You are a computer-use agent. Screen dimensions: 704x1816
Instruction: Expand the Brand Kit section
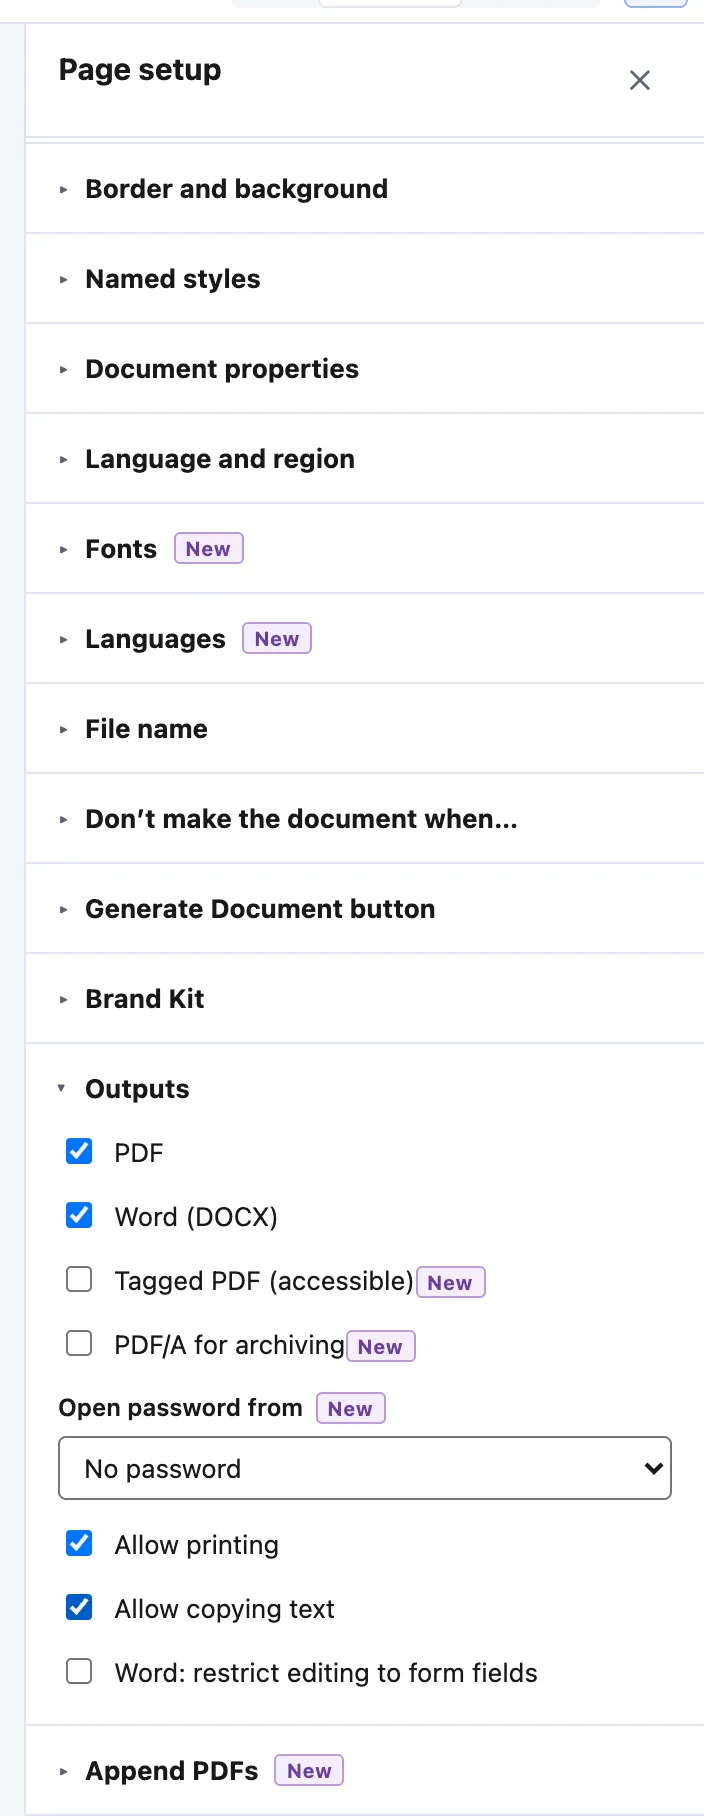pos(365,999)
